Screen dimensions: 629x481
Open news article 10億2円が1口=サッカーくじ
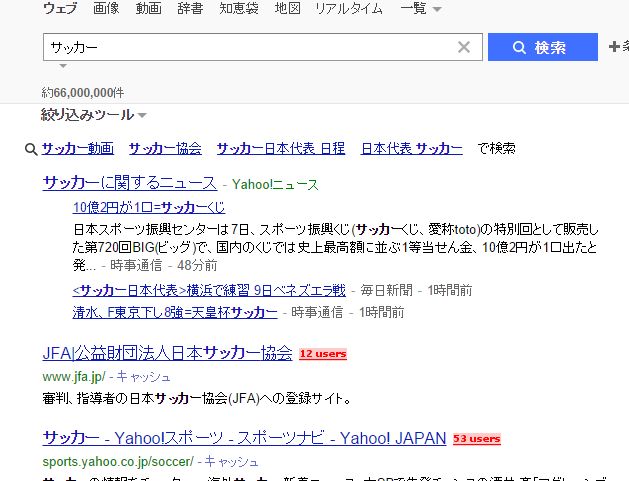click(149, 207)
